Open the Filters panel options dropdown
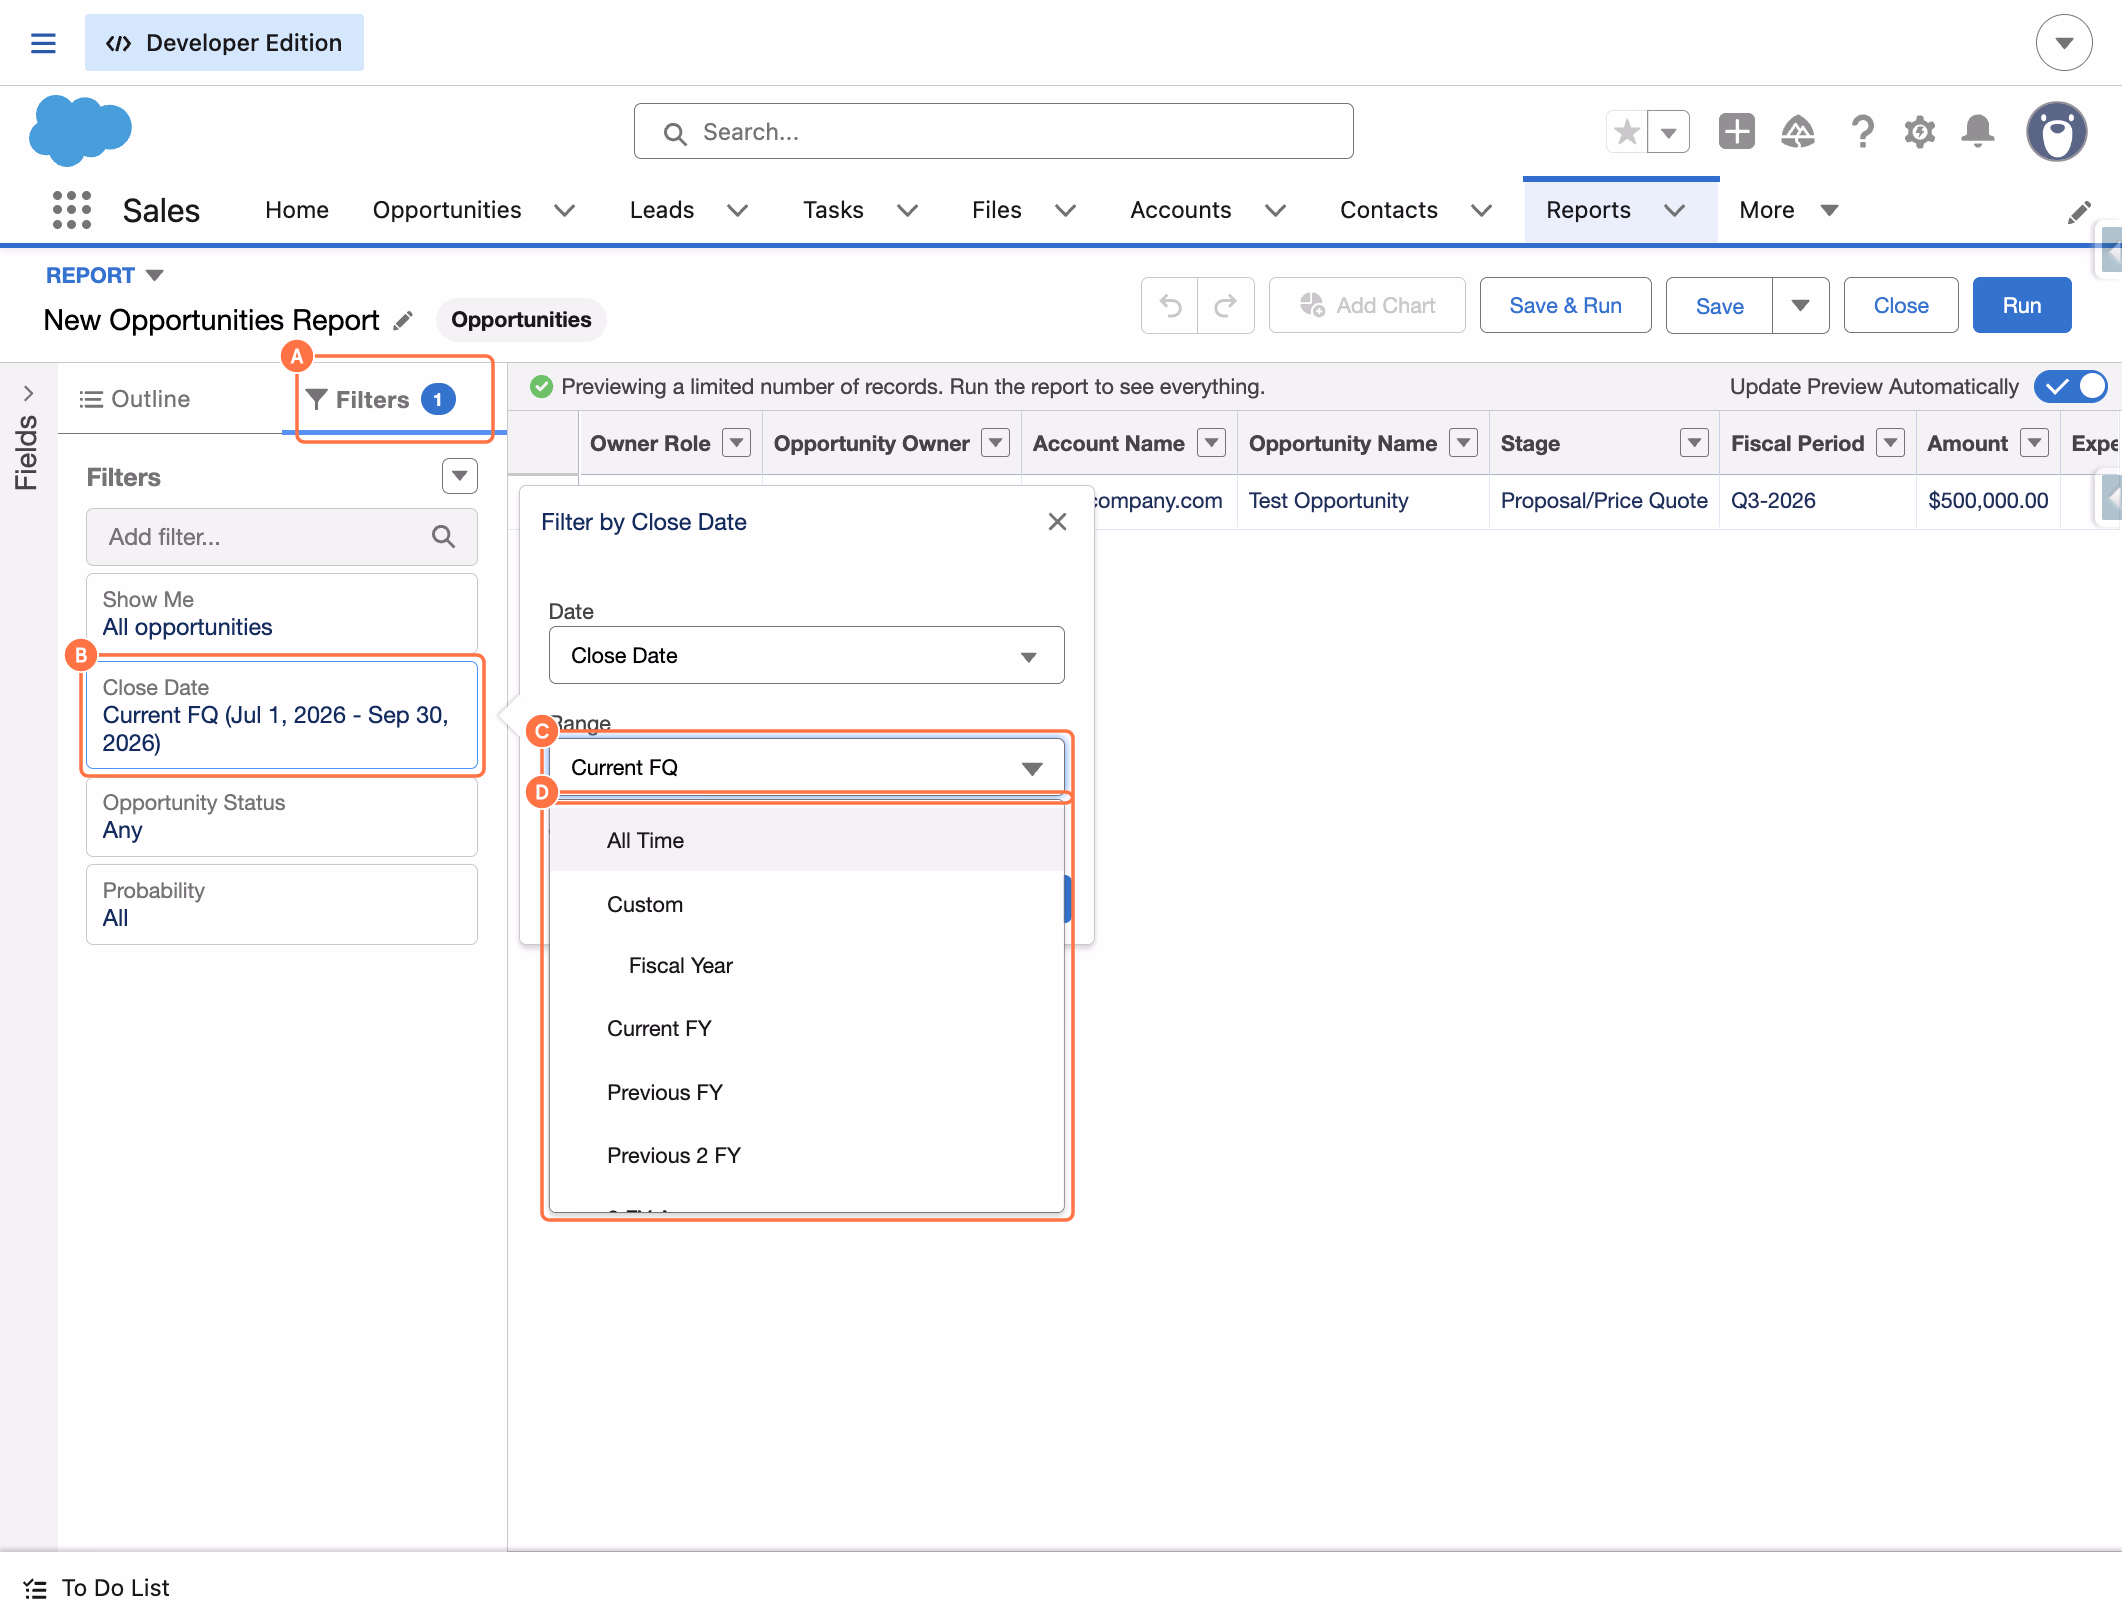2122x1624 pixels. pyautogui.click(x=460, y=476)
